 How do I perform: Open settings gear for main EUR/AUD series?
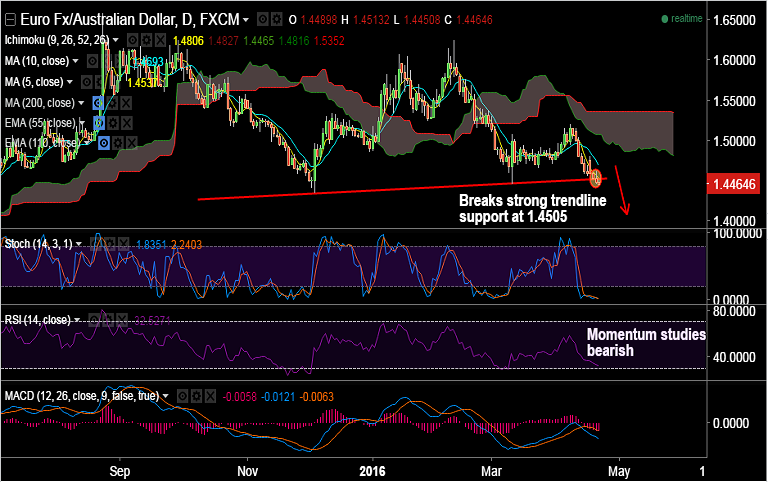tap(276, 20)
